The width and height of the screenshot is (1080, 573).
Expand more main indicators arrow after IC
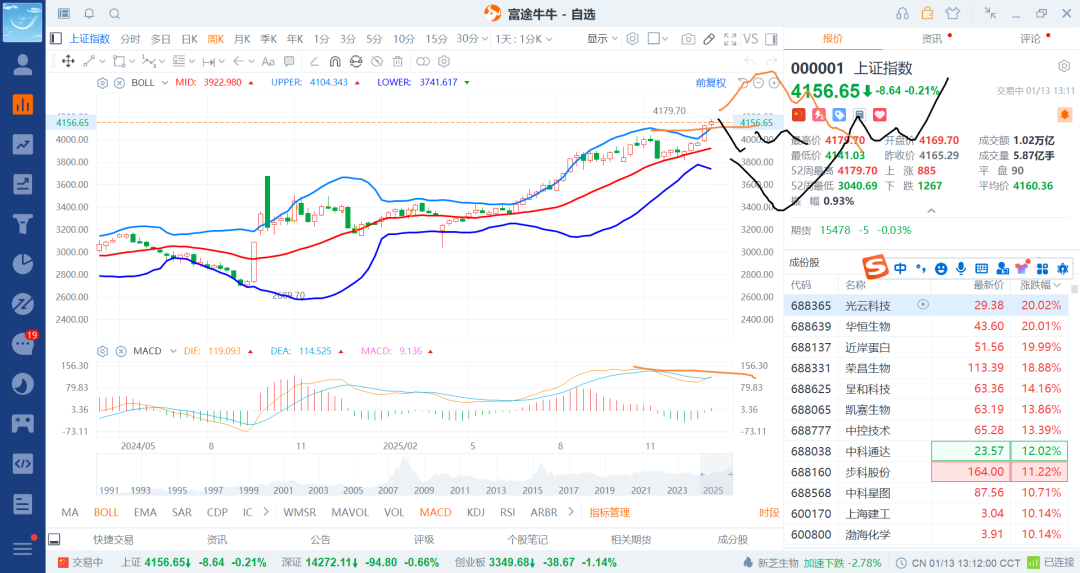coord(266,512)
